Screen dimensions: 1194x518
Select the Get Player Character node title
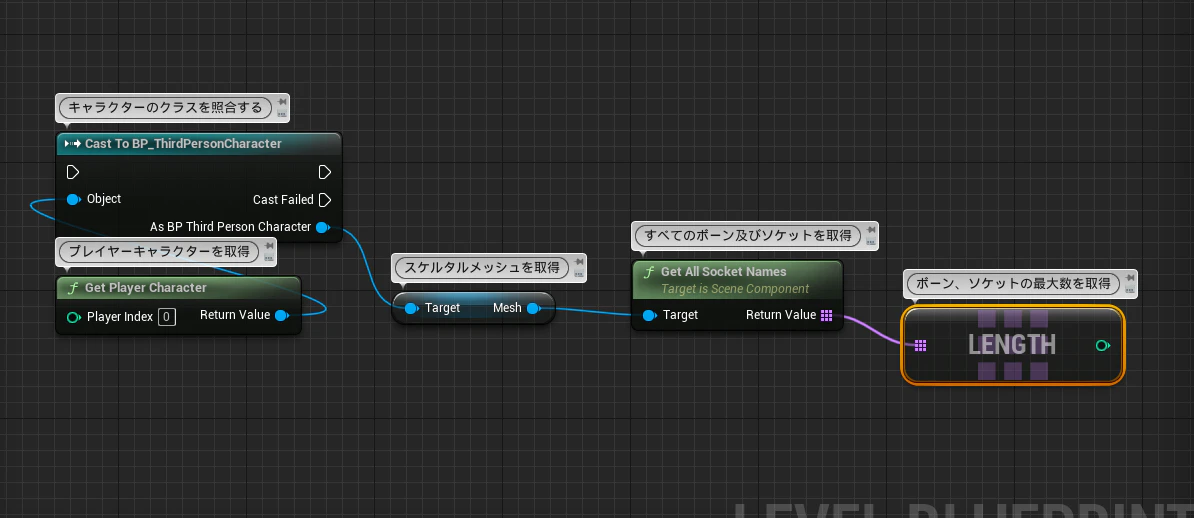click(145, 288)
